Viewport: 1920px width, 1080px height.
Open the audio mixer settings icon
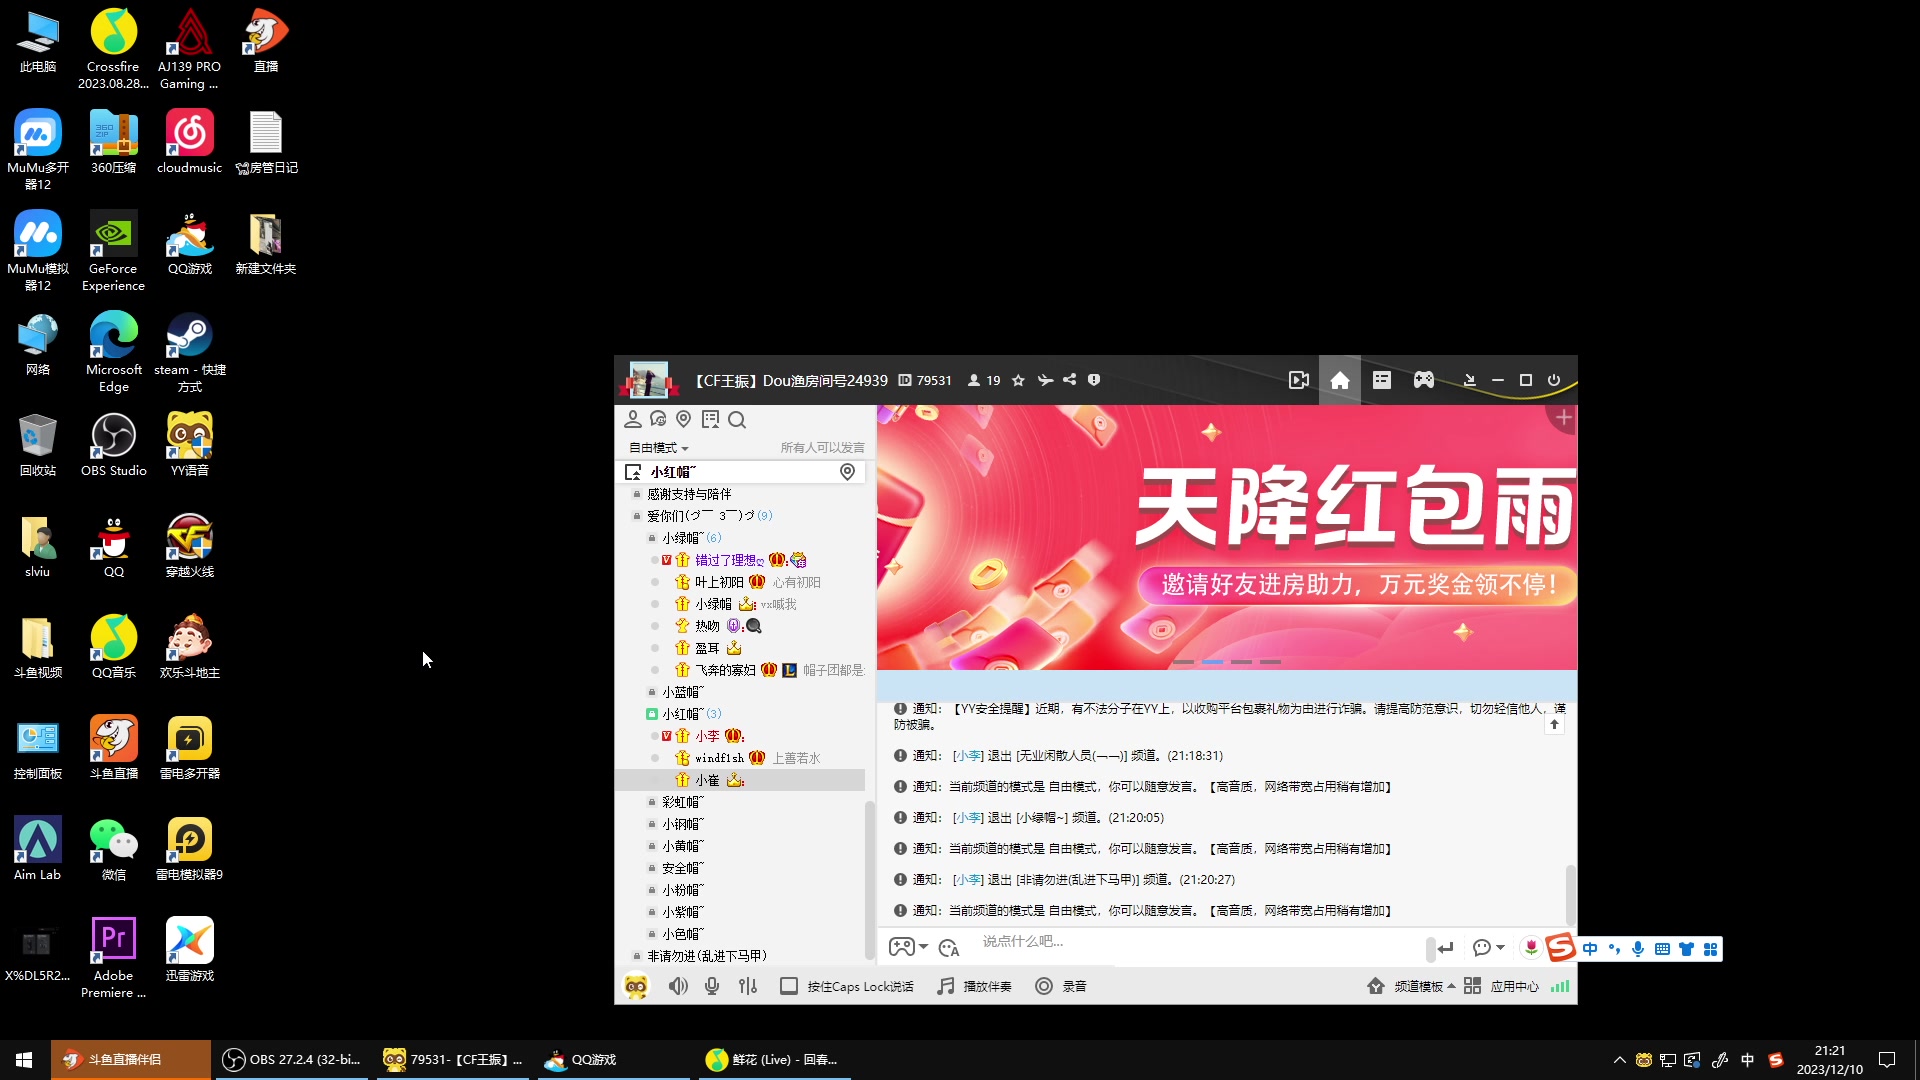tap(748, 986)
